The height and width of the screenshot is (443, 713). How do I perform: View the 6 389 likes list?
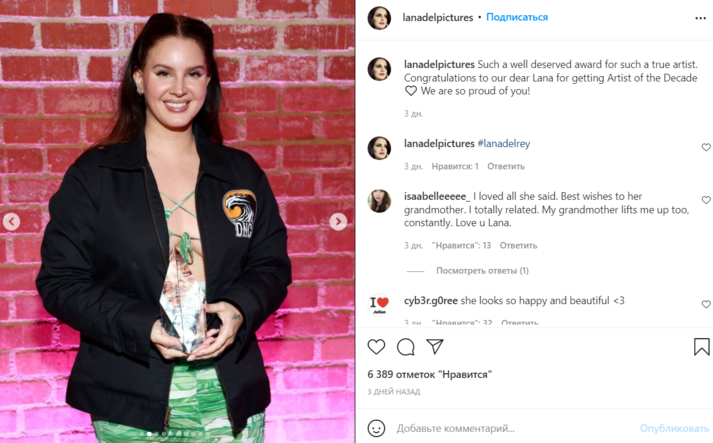[x=429, y=374]
